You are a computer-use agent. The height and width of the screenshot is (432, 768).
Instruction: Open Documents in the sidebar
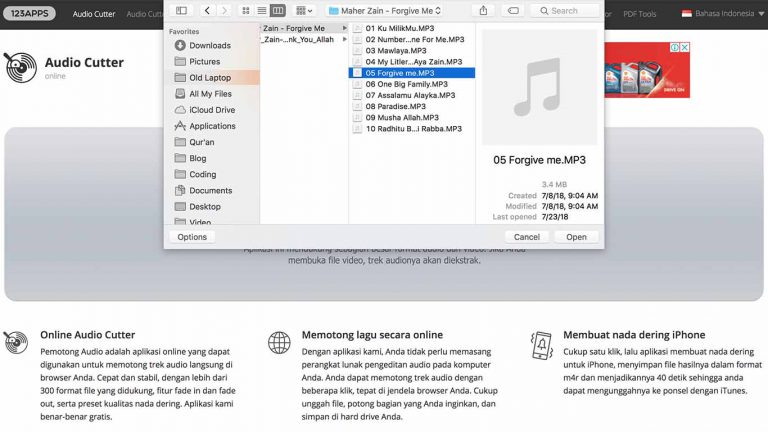tap(211, 191)
